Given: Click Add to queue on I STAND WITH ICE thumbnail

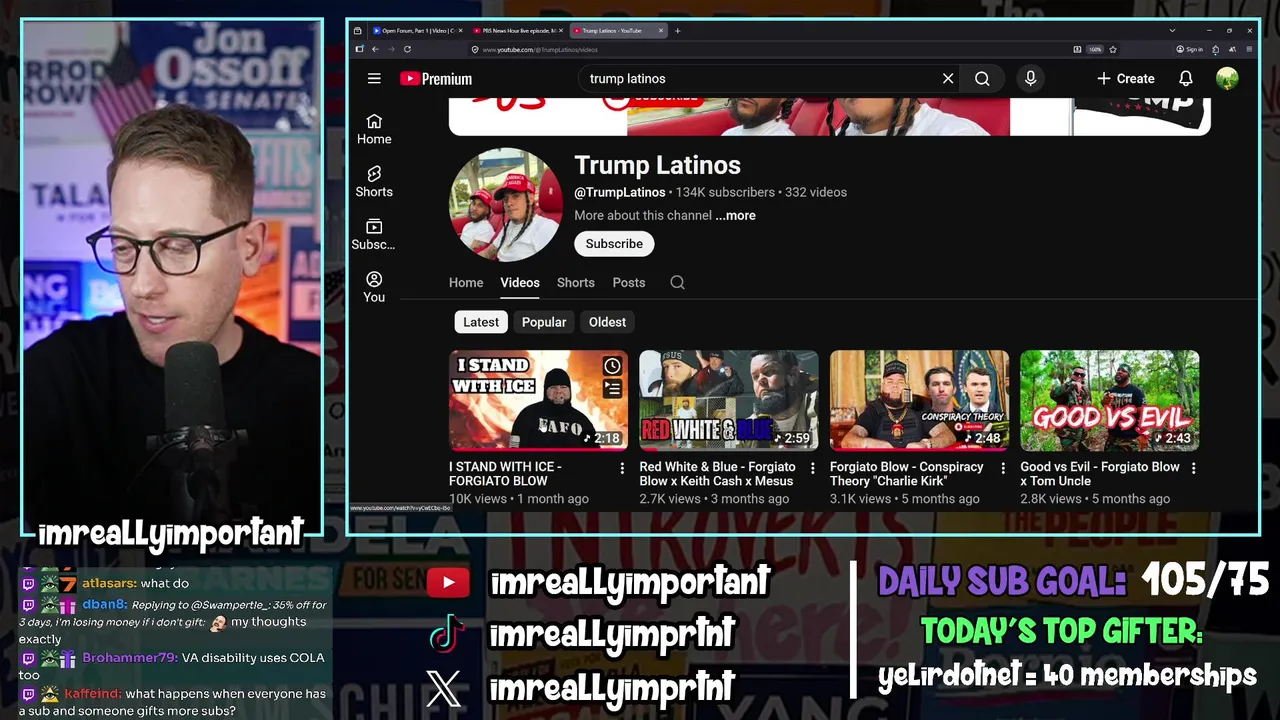Looking at the screenshot, I should pos(612,389).
